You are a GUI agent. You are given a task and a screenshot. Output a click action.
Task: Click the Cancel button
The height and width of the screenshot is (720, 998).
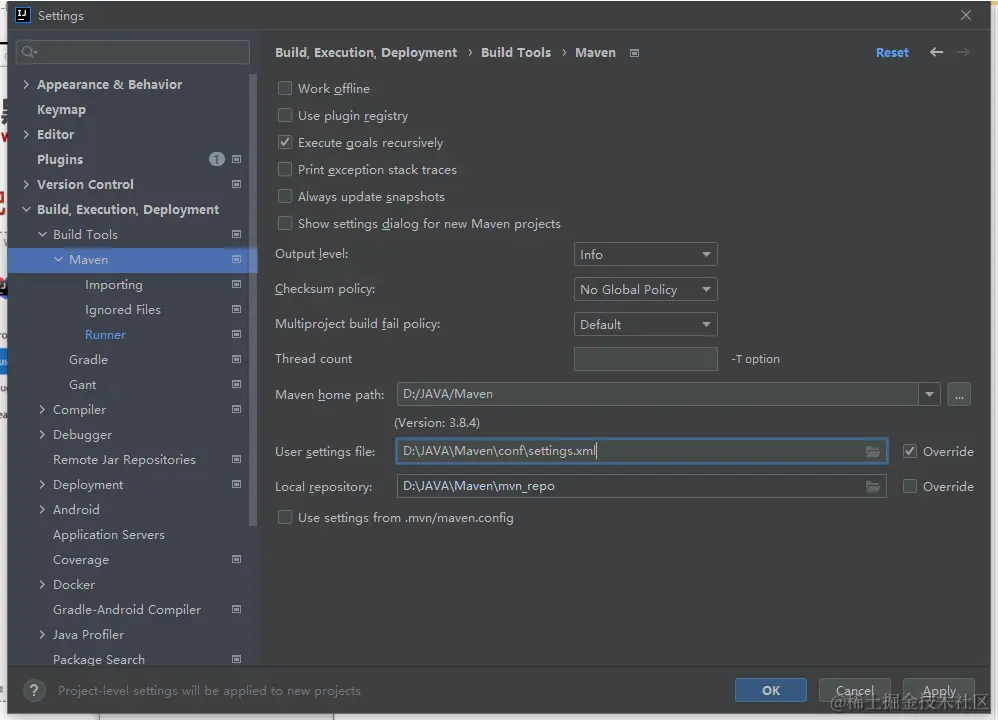(854, 690)
